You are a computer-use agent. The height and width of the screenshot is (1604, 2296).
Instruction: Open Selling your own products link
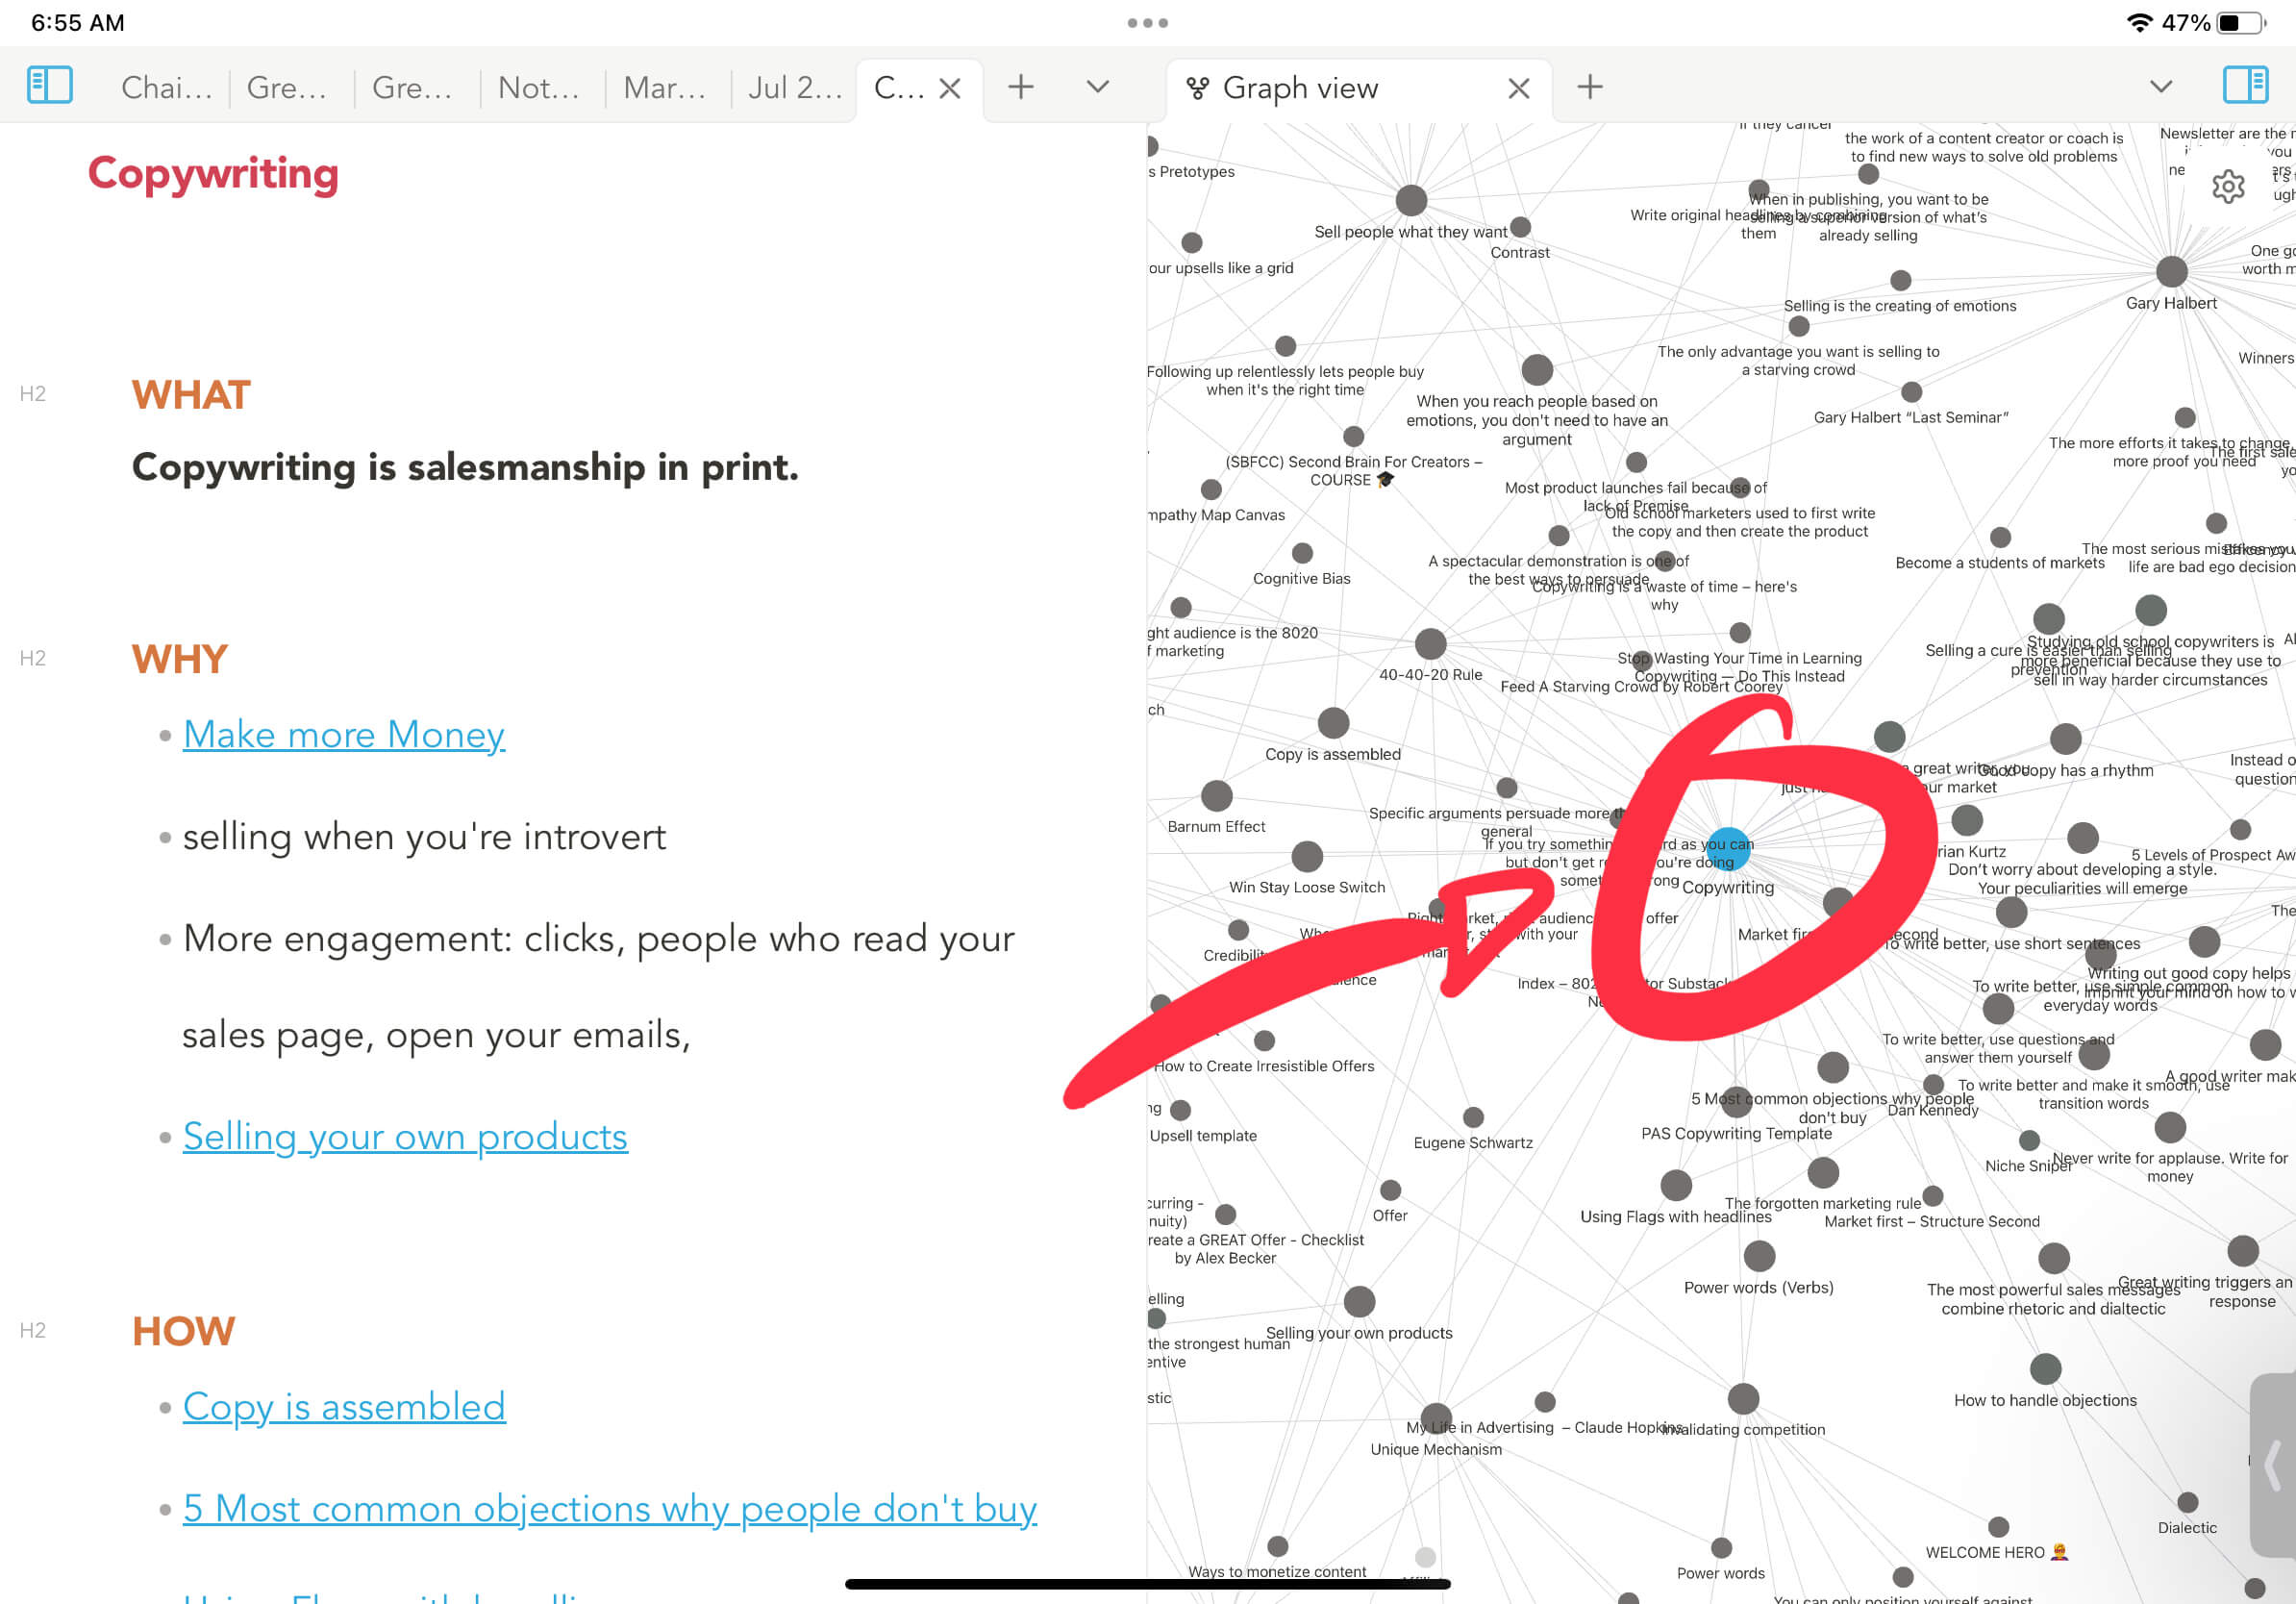coord(405,1137)
